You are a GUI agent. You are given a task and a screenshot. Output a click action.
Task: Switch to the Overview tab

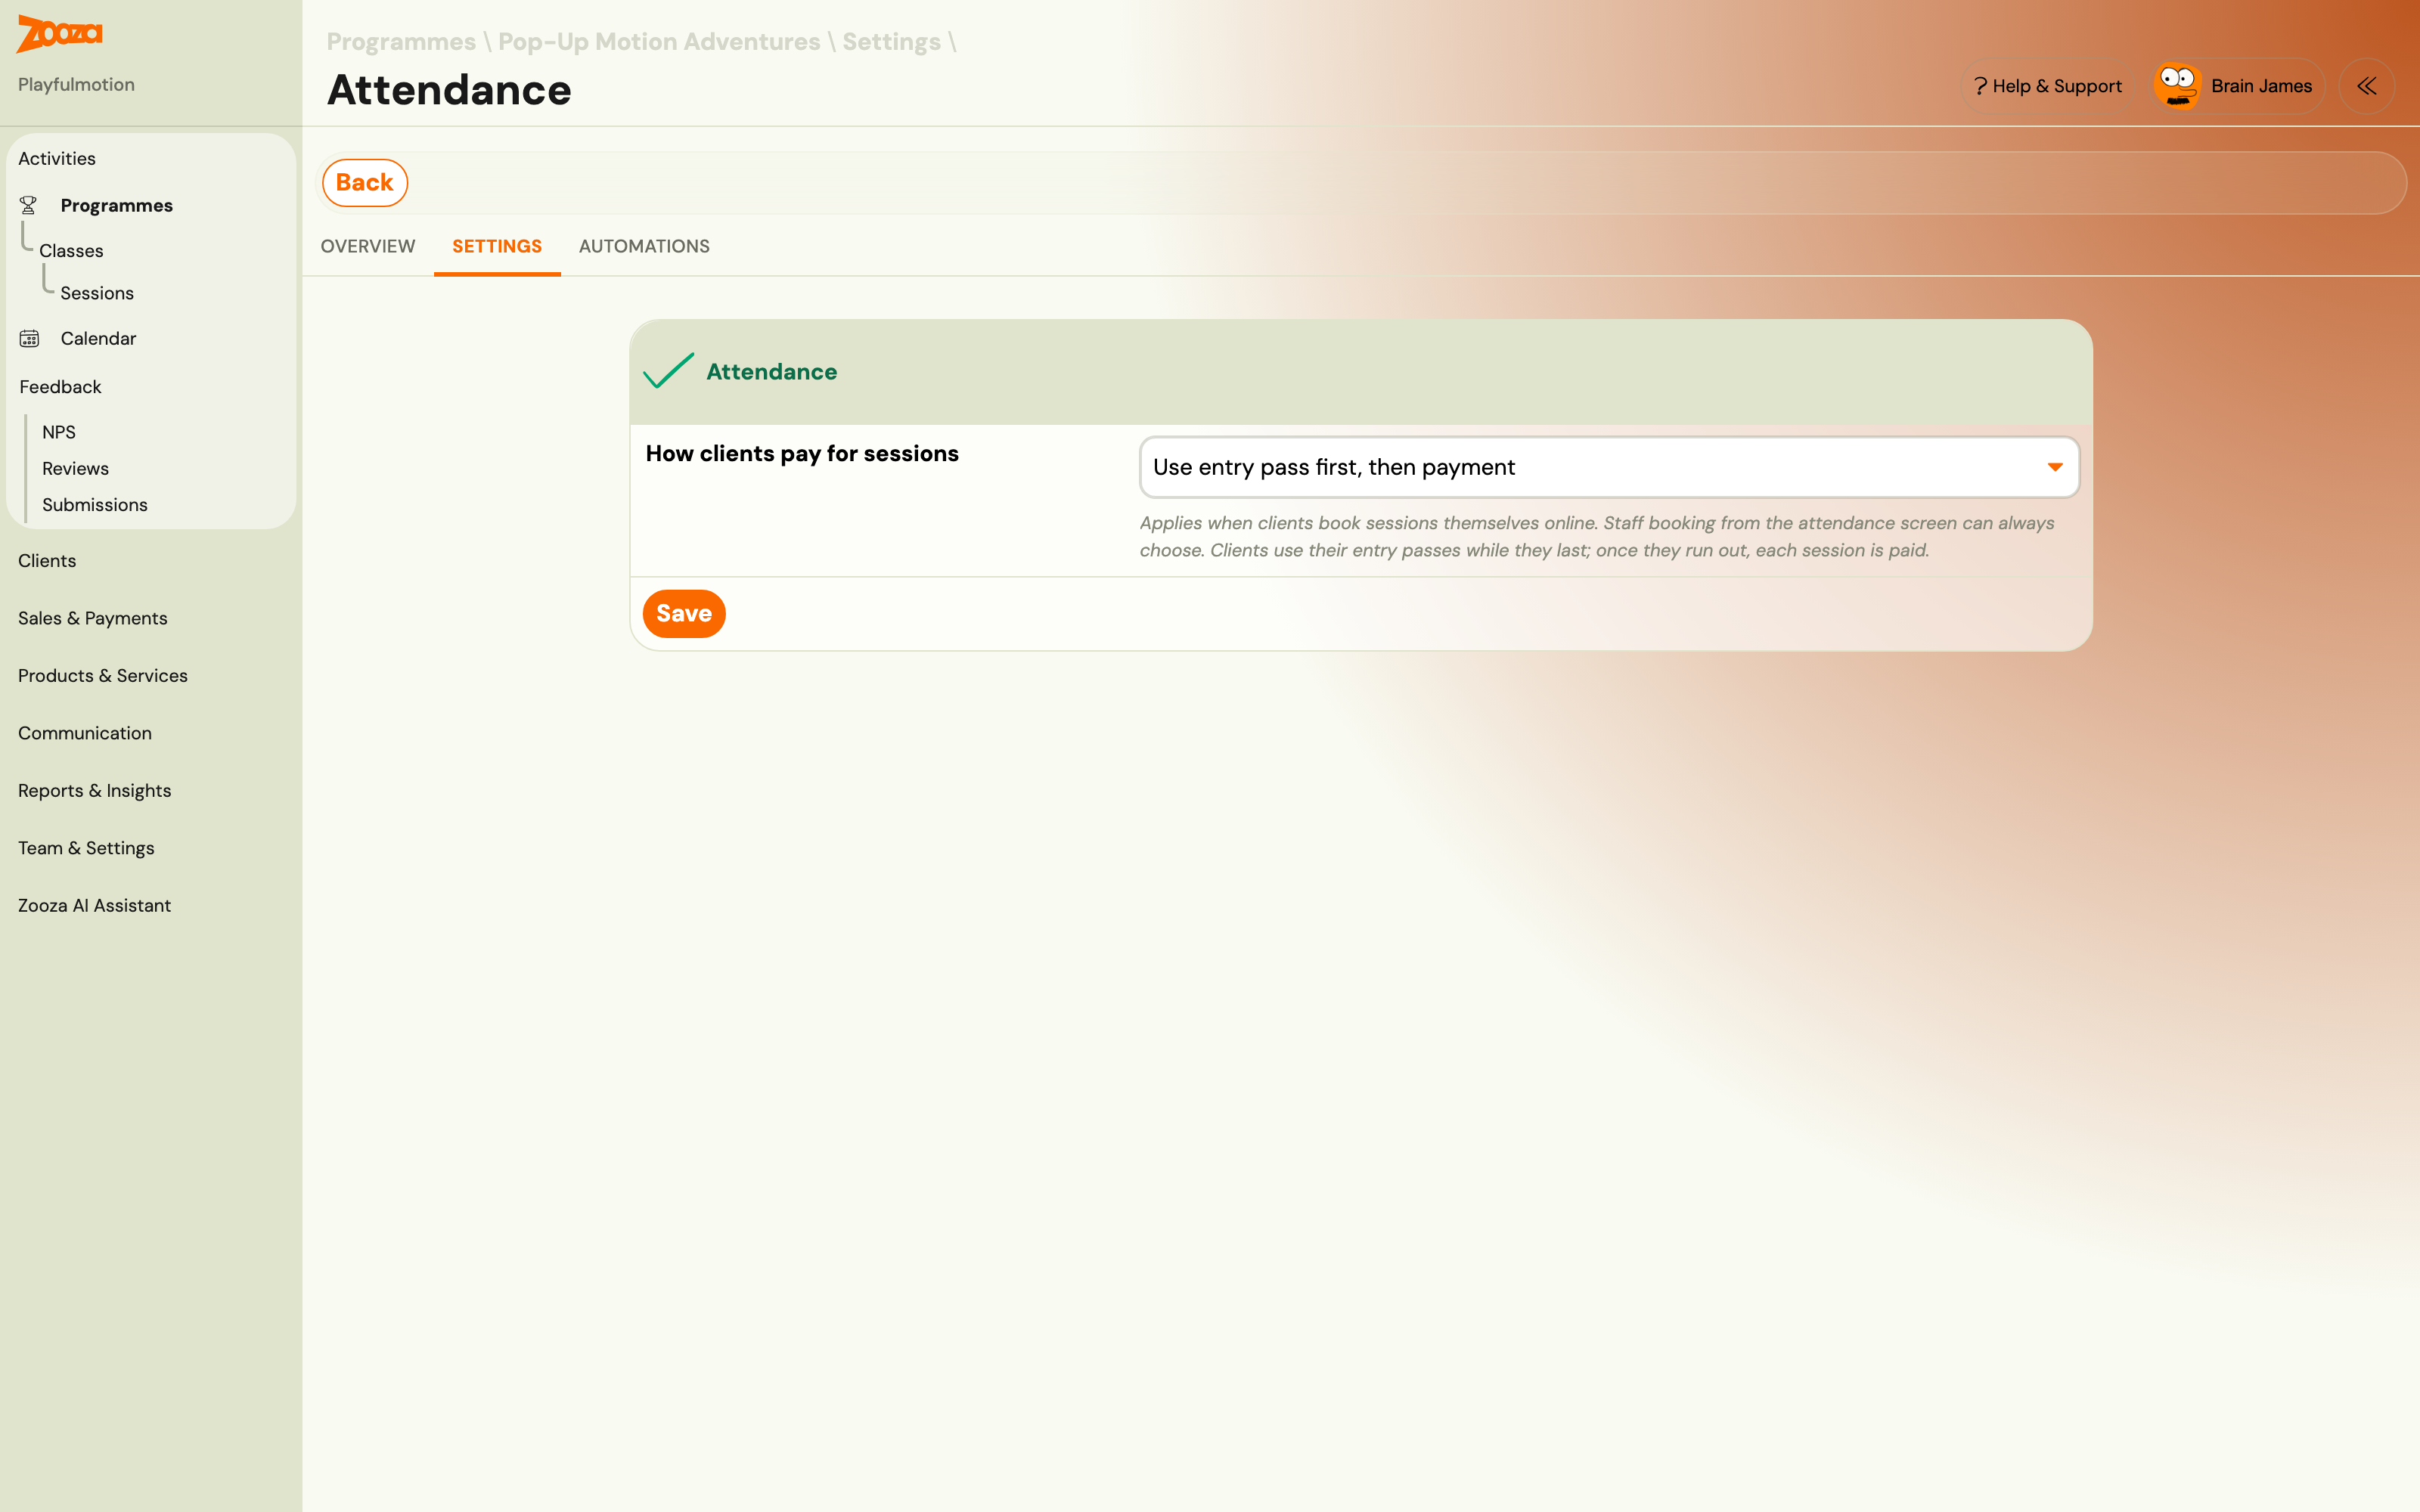click(x=367, y=246)
